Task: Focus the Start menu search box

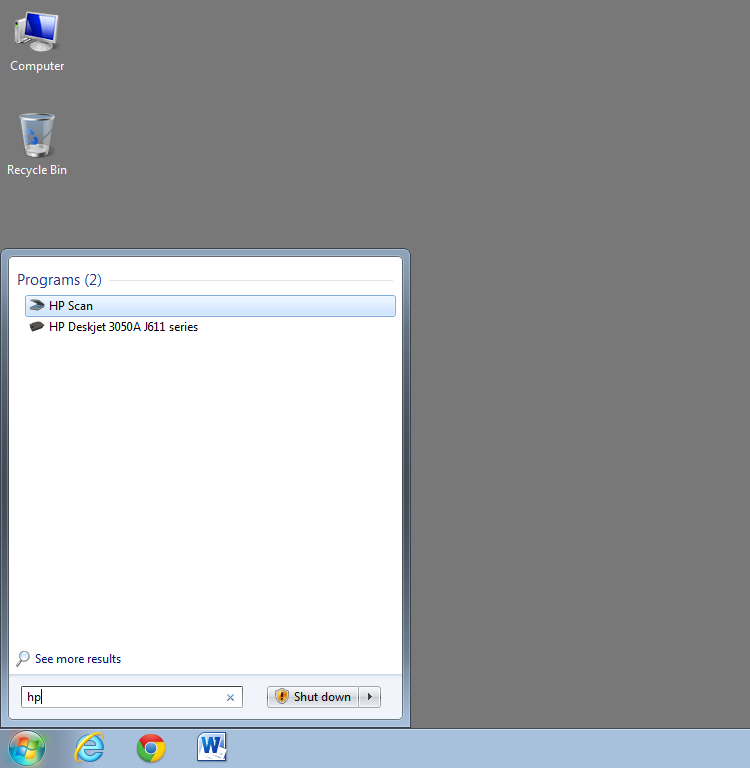Action: coord(132,697)
